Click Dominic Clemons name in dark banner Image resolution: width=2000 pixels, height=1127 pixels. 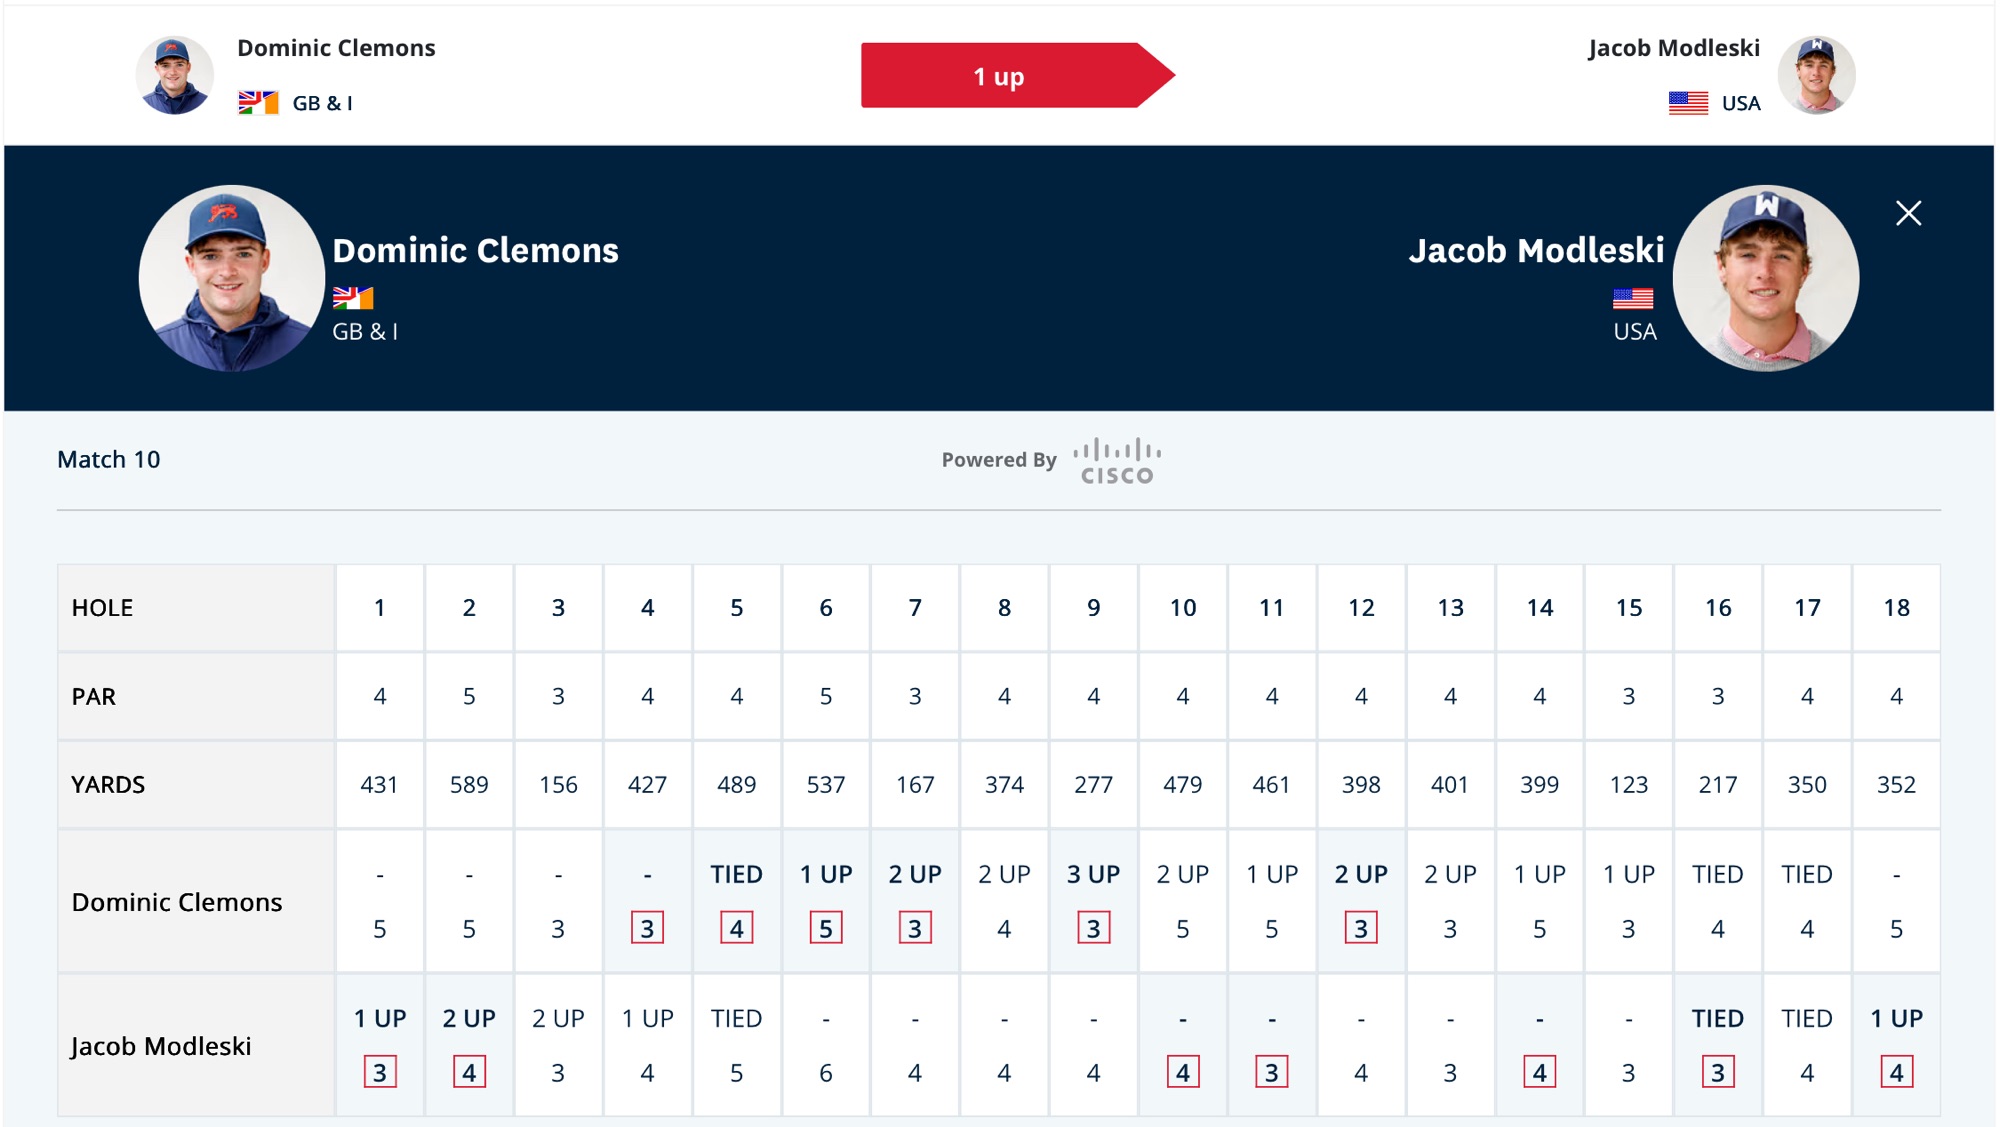(x=475, y=250)
